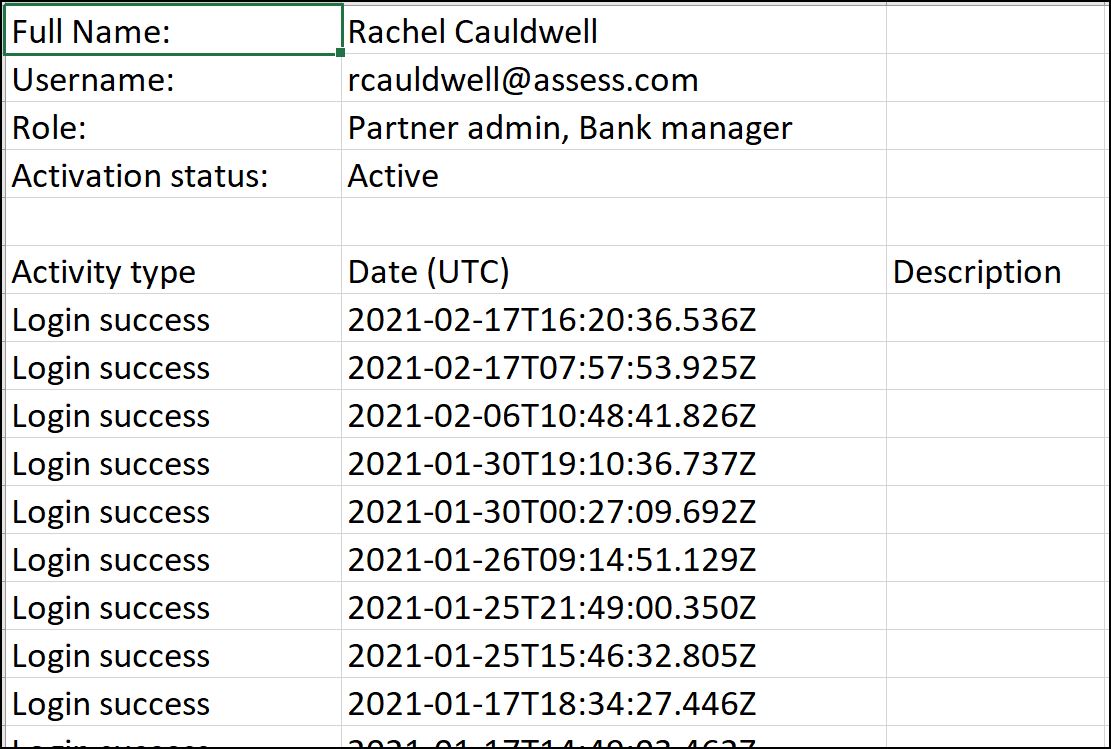Image resolution: width=1111 pixels, height=749 pixels.
Task: Click 'Login success' beside 2021-01-17T18:34:27.446Z
Action: pos(111,704)
